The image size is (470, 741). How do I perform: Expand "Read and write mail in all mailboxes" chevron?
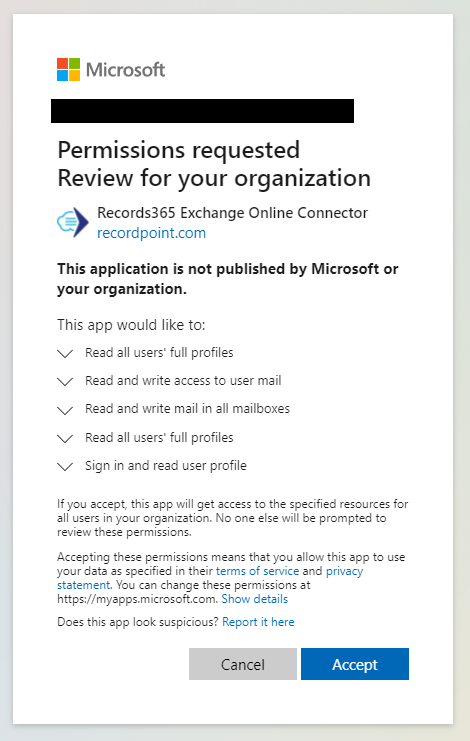pyautogui.click(x=65, y=410)
